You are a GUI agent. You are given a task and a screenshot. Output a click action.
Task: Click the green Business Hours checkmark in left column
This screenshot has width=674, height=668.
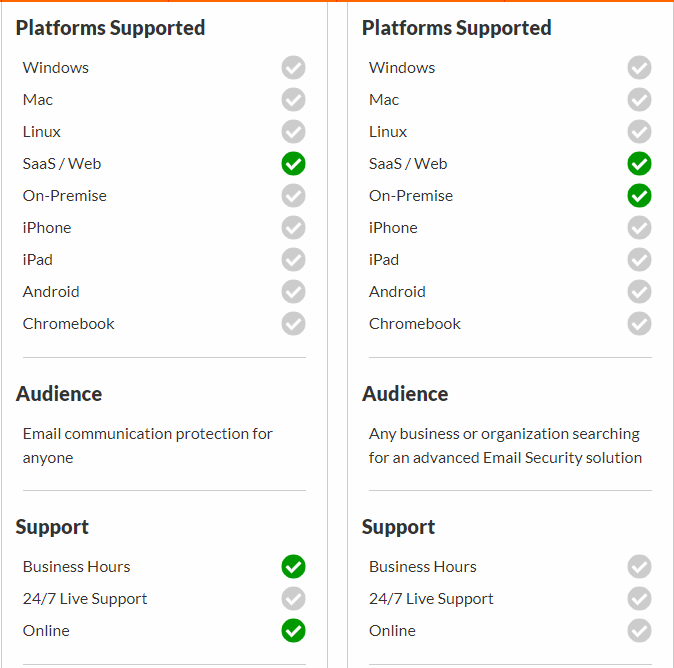point(294,567)
